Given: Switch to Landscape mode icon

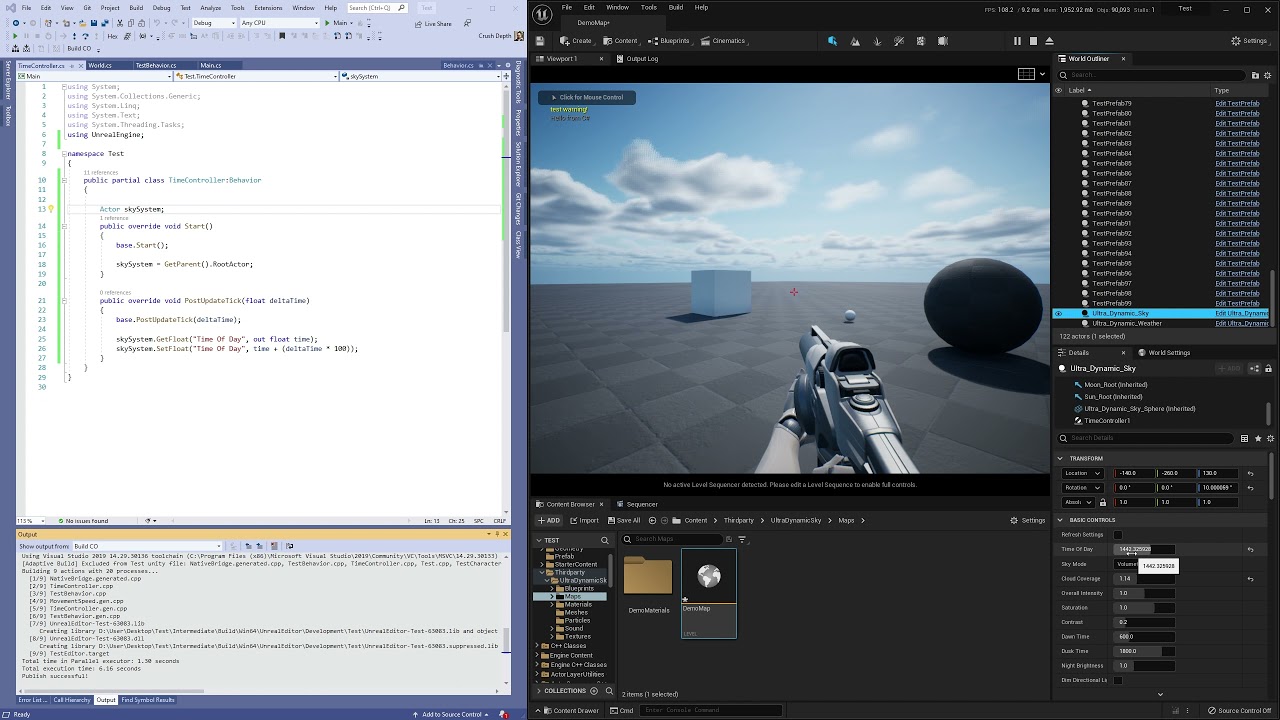Looking at the screenshot, I should click(855, 41).
